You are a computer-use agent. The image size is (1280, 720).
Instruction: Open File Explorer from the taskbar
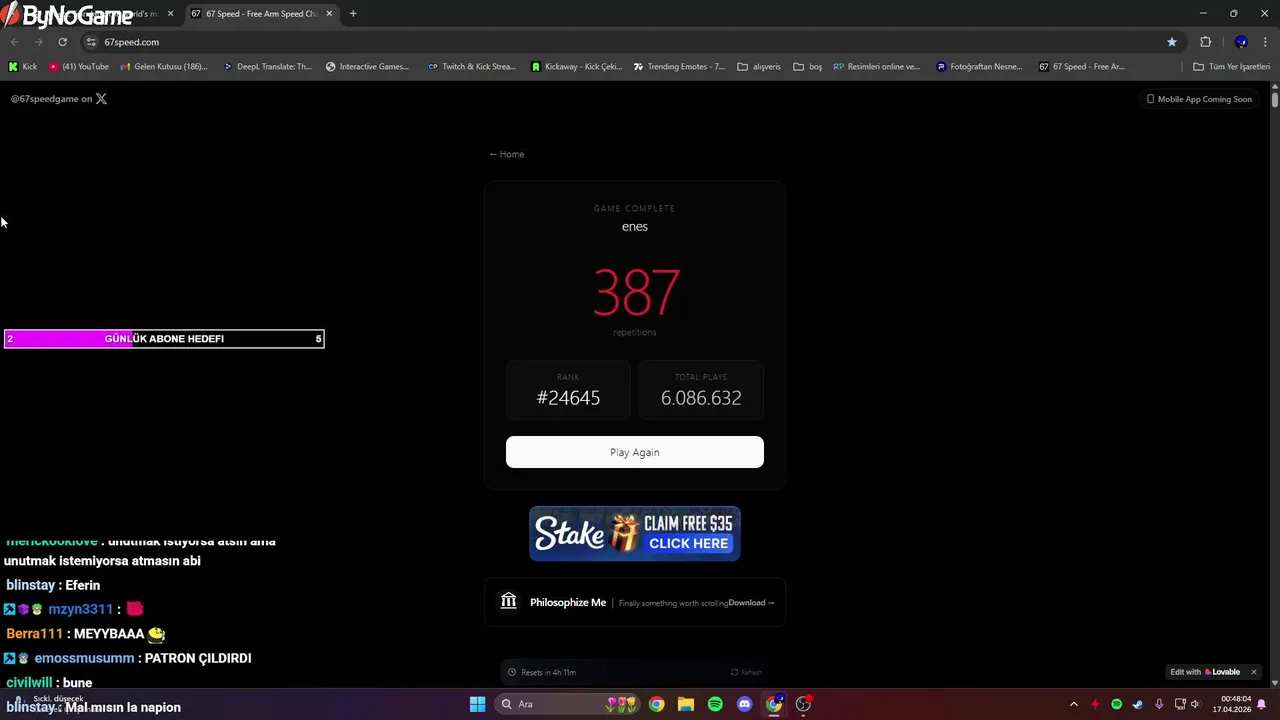(685, 704)
